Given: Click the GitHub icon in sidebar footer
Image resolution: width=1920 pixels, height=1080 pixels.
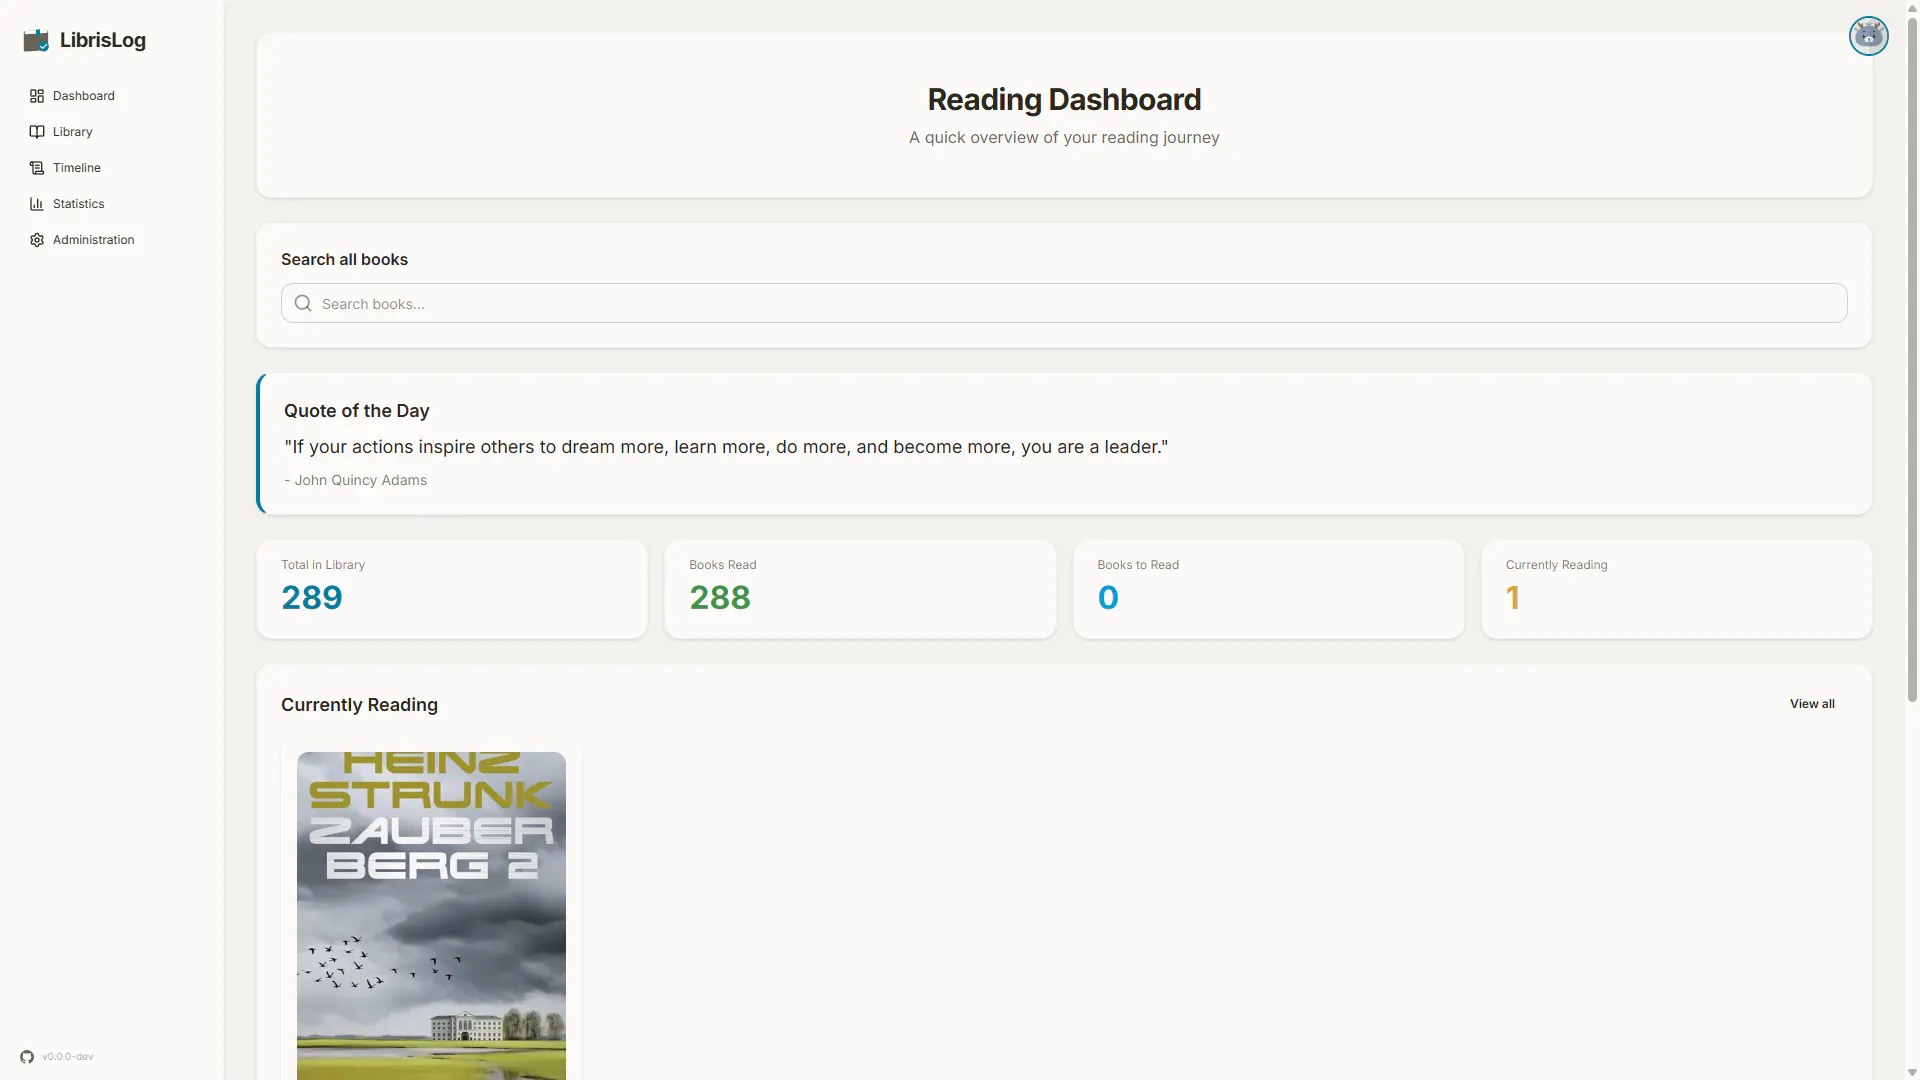Looking at the screenshot, I should [27, 1057].
